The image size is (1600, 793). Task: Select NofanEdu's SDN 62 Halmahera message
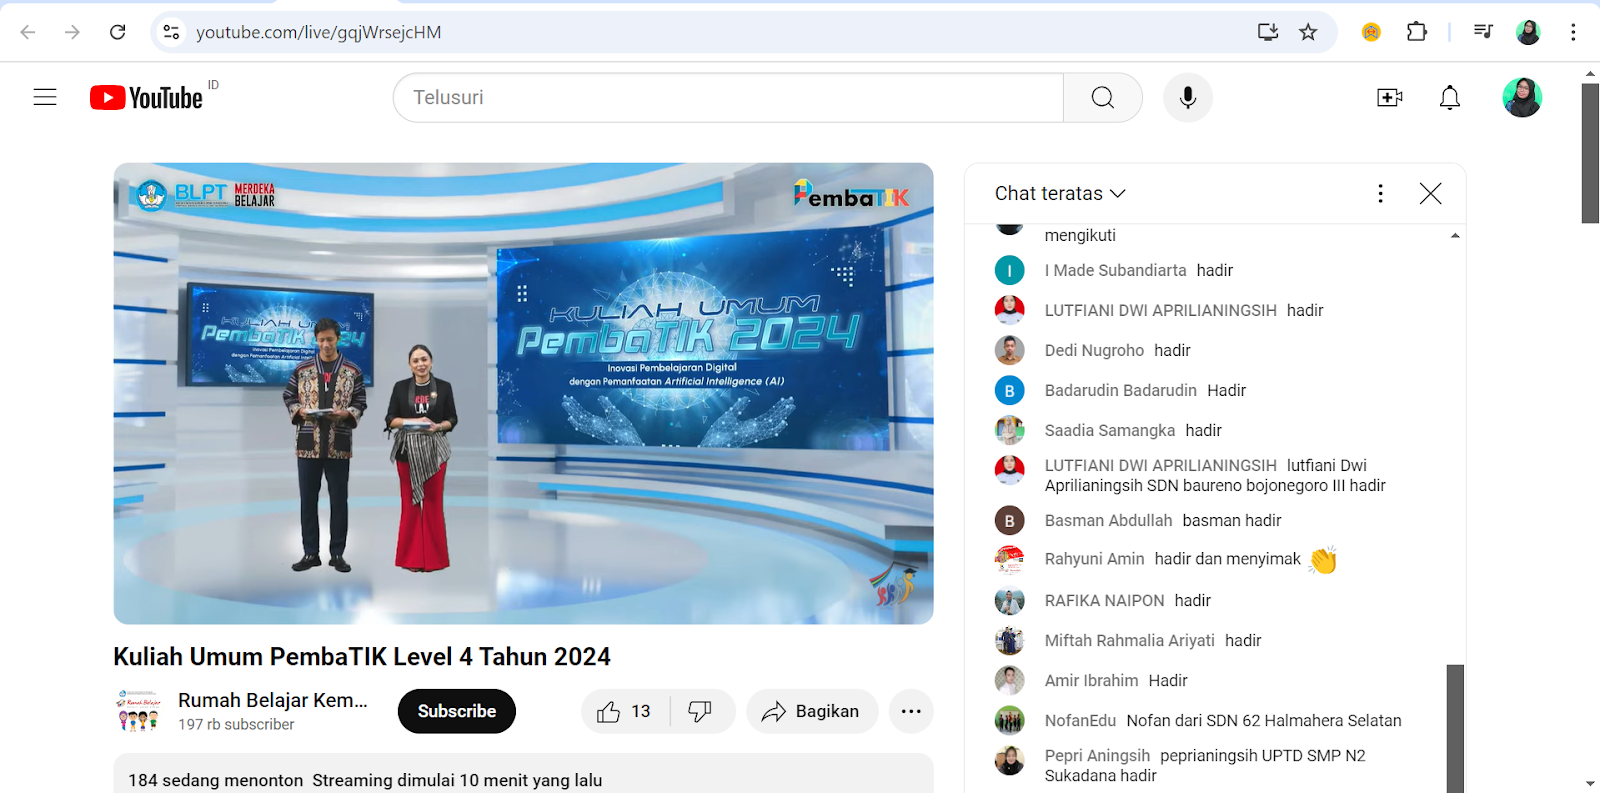pyautogui.click(x=1264, y=720)
